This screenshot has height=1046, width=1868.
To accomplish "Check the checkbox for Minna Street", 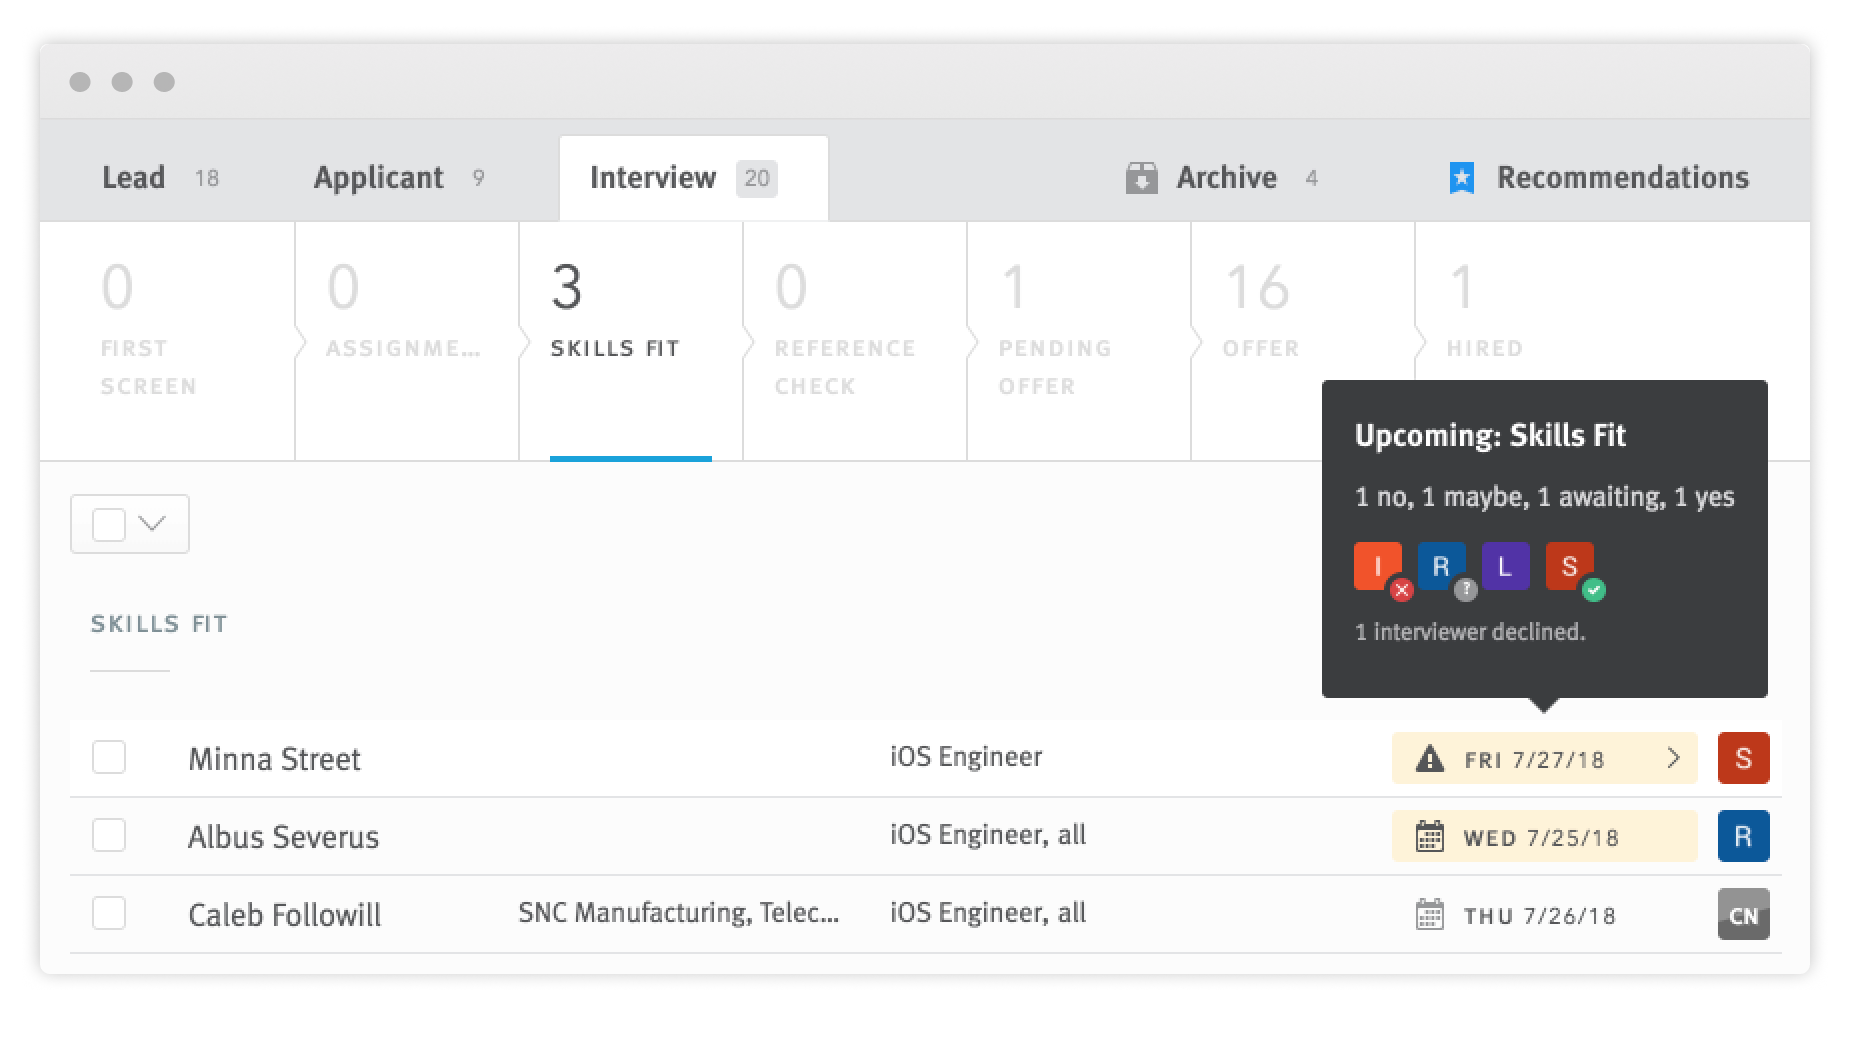I will (109, 758).
